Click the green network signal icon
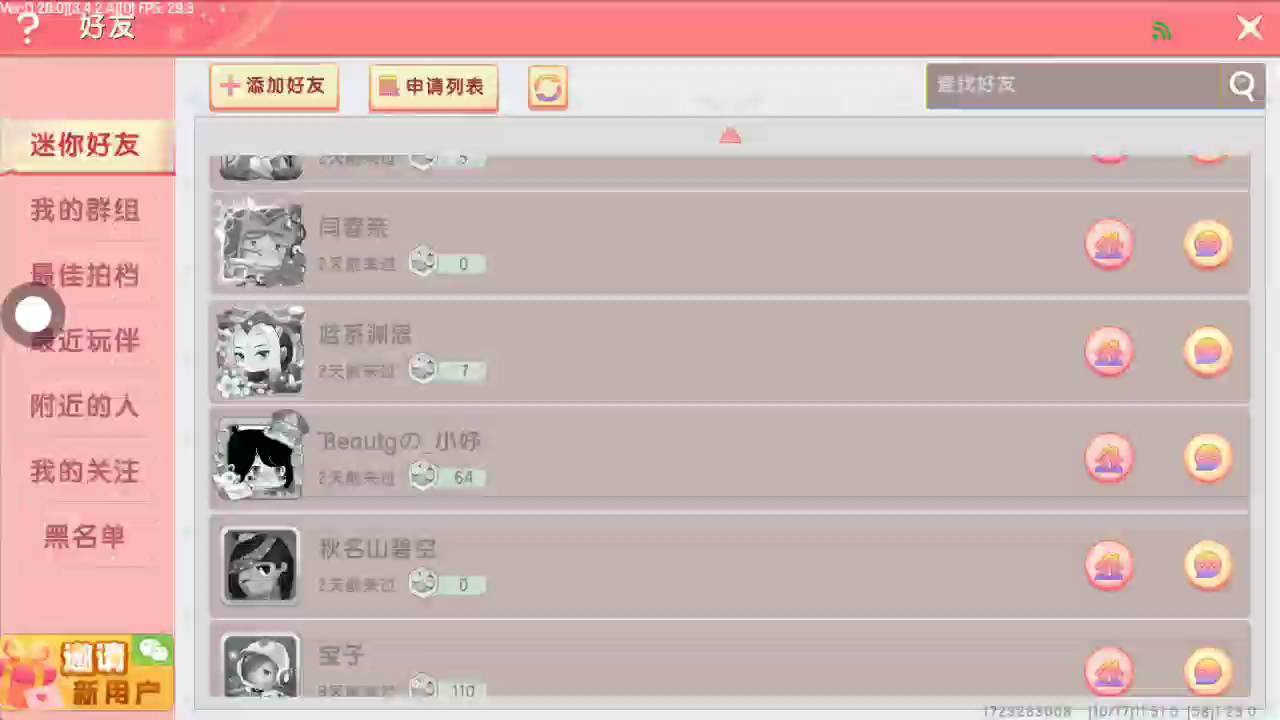Viewport: 1280px width, 720px height. pyautogui.click(x=1161, y=31)
